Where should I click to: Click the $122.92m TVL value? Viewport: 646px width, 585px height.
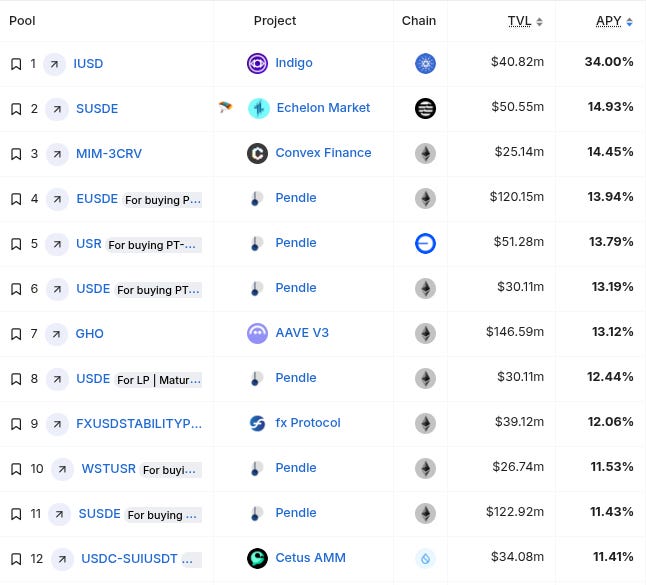pyautogui.click(x=515, y=512)
